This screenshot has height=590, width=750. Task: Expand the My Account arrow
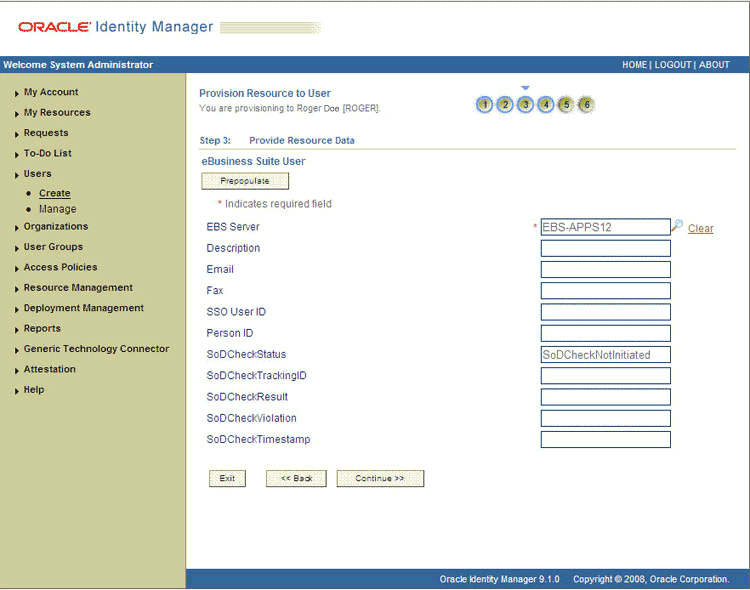click(17, 93)
